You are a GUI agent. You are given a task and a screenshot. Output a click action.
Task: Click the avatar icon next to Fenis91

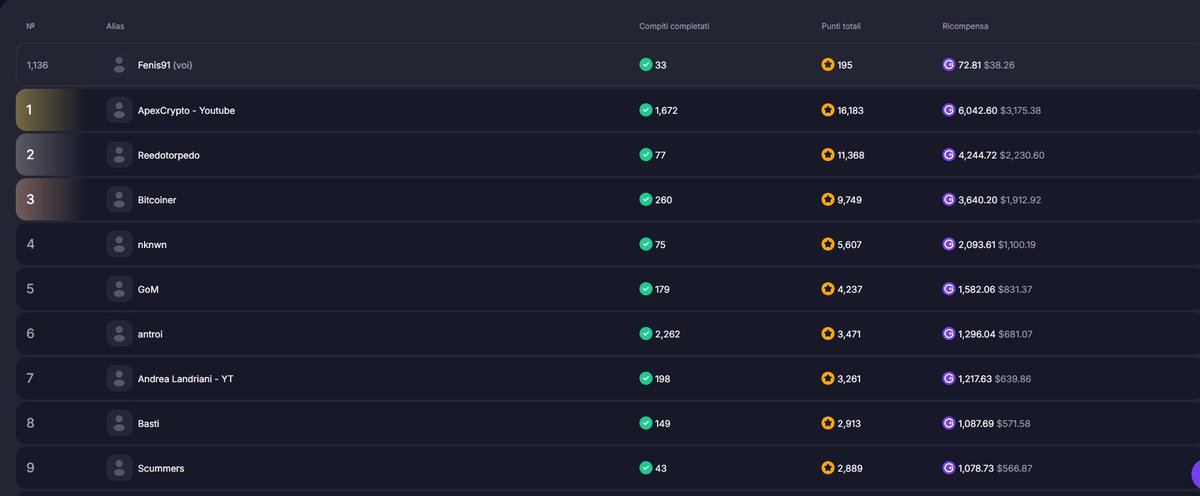click(x=120, y=65)
